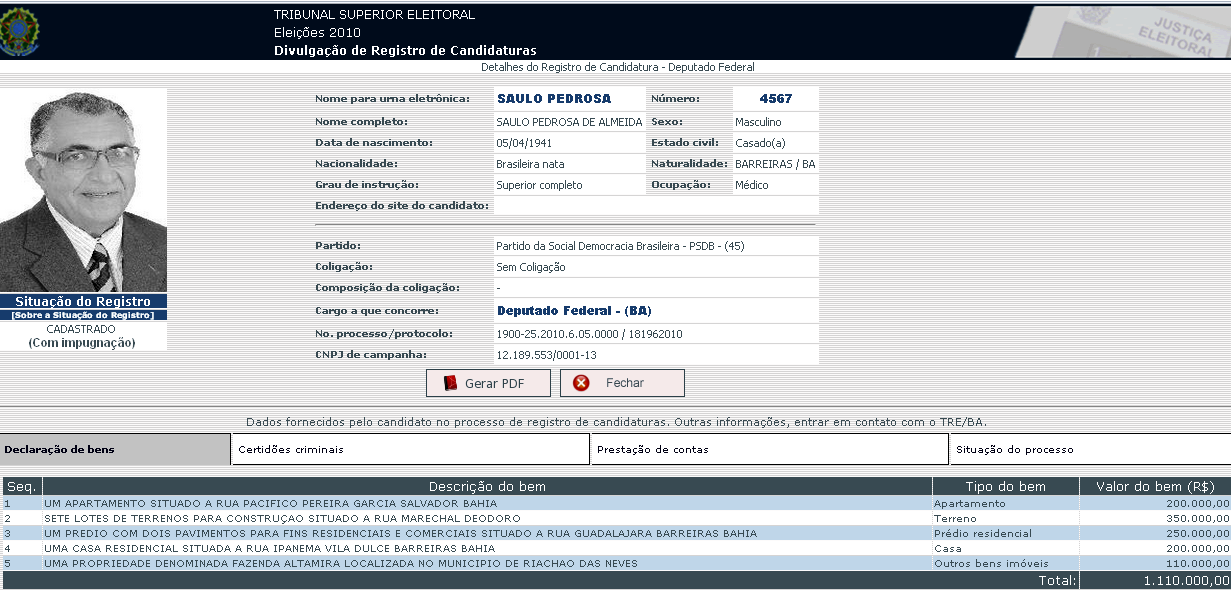Click the Valor do bem (R$) header

(x=1154, y=487)
